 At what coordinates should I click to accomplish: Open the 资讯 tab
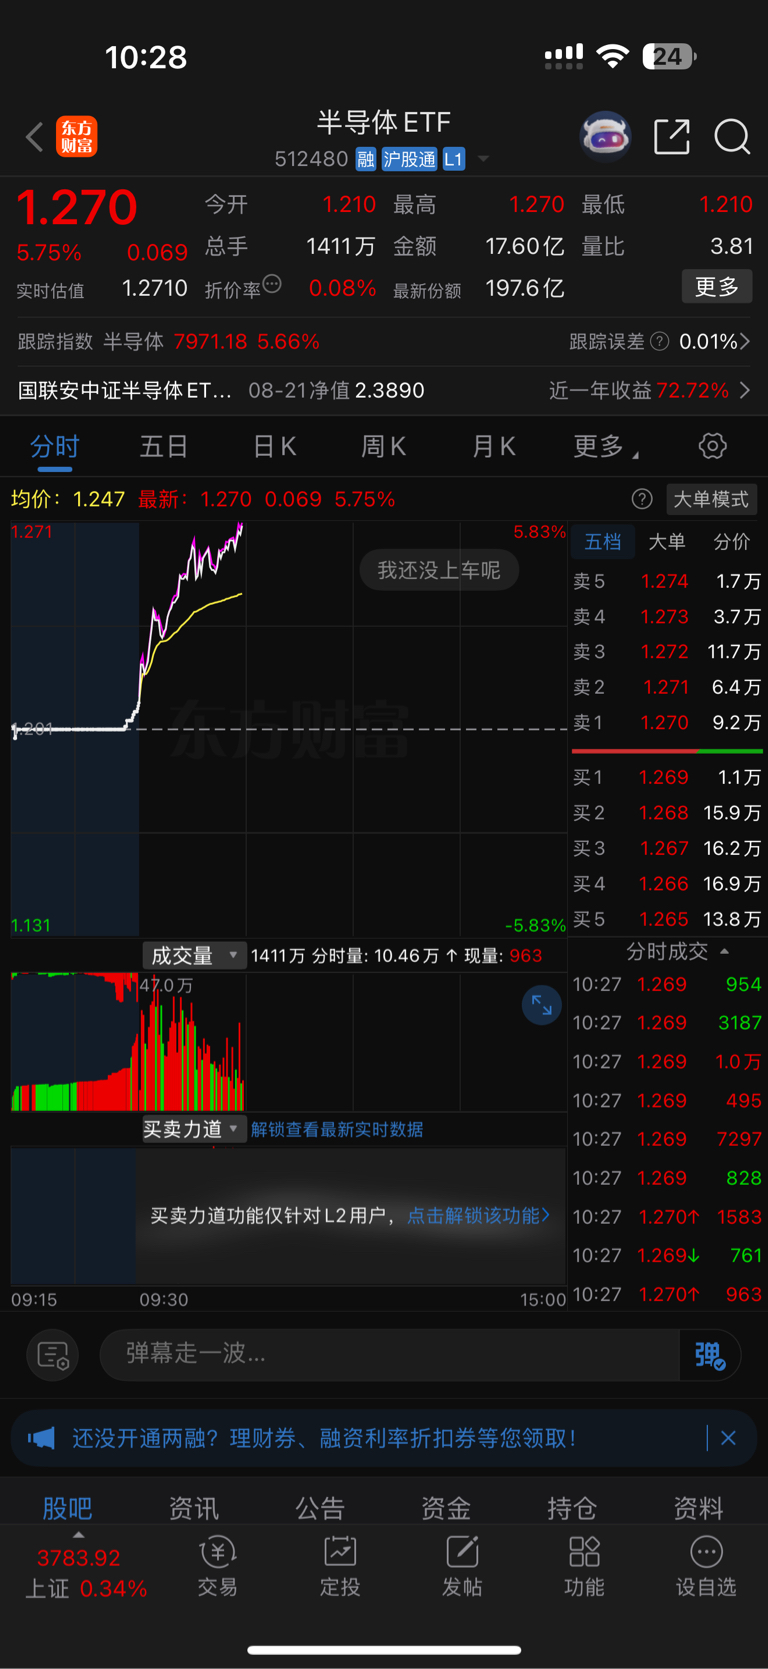(x=193, y=1507)
